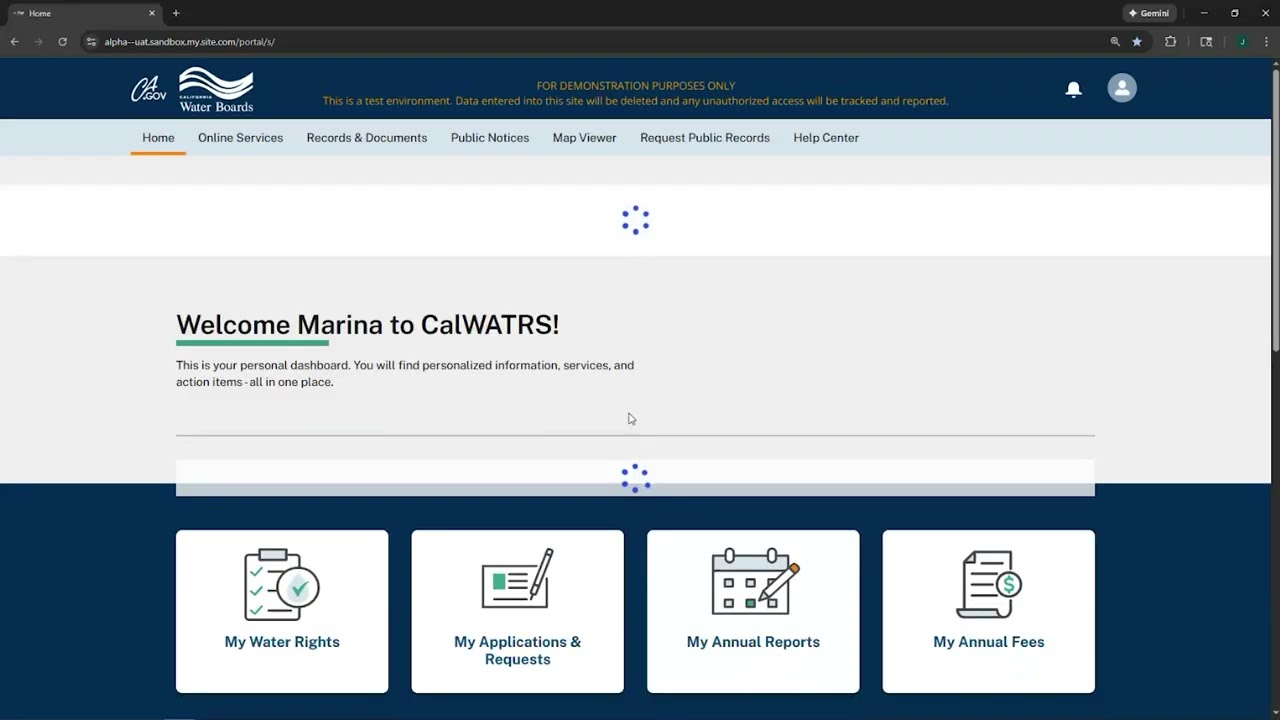Open the My Annual Fees invoice icon
1280x720 pixels.
[988, 584]
